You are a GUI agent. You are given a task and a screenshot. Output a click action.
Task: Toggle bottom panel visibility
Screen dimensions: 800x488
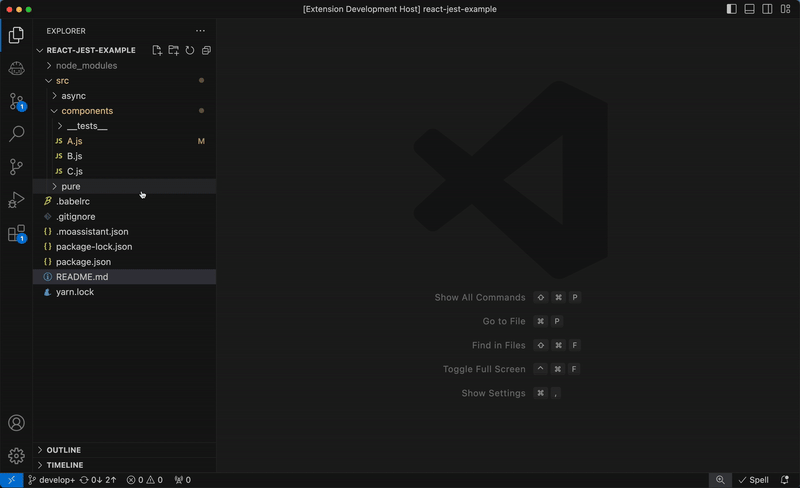click(x=749, y=9)
